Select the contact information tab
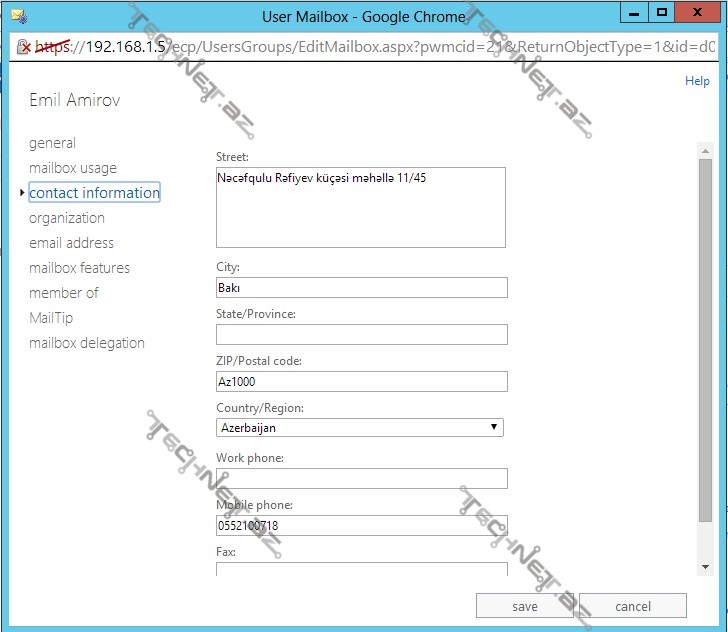This screenshot has width=728, height=632. click(94, 193)
